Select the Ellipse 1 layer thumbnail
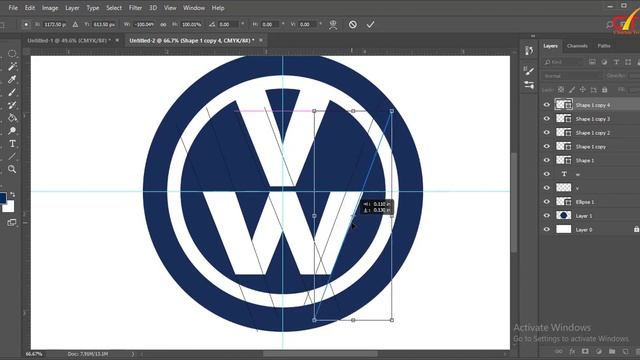Image resolution: width=640 pixels, height=360 pixels. 564,202
